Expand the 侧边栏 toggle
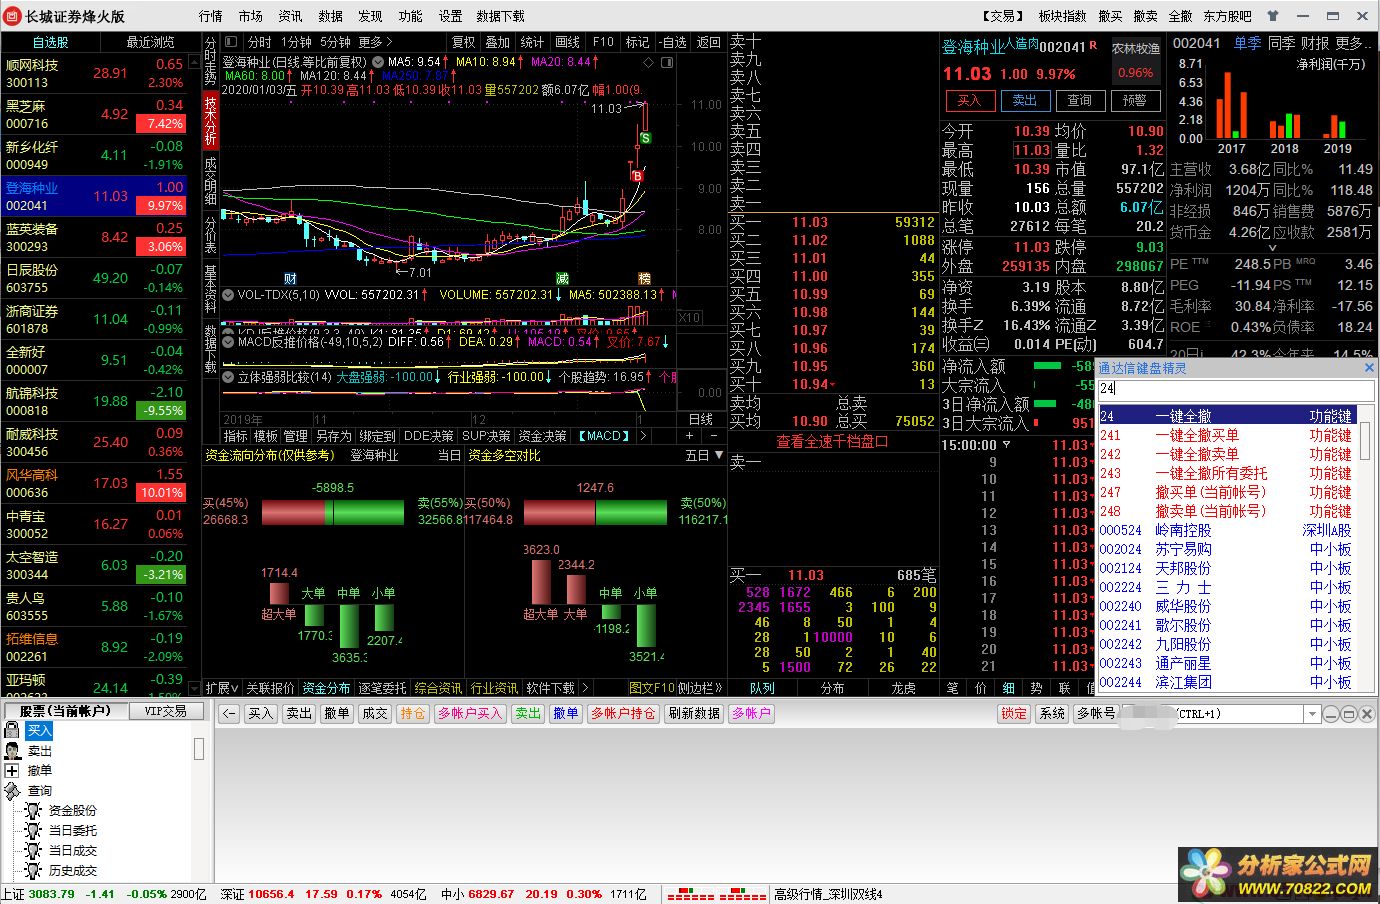Viewport: 1380px width, 904px height. [701, 688]
